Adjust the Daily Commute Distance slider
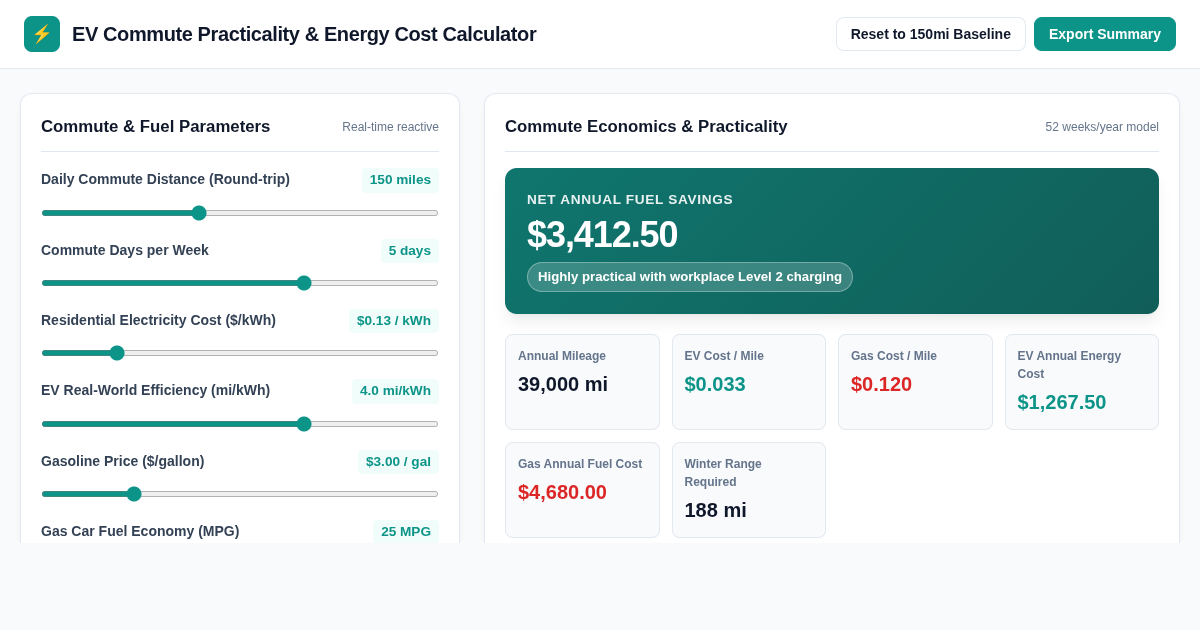This screenshot has width=1200, height=630. coord(240,213)
